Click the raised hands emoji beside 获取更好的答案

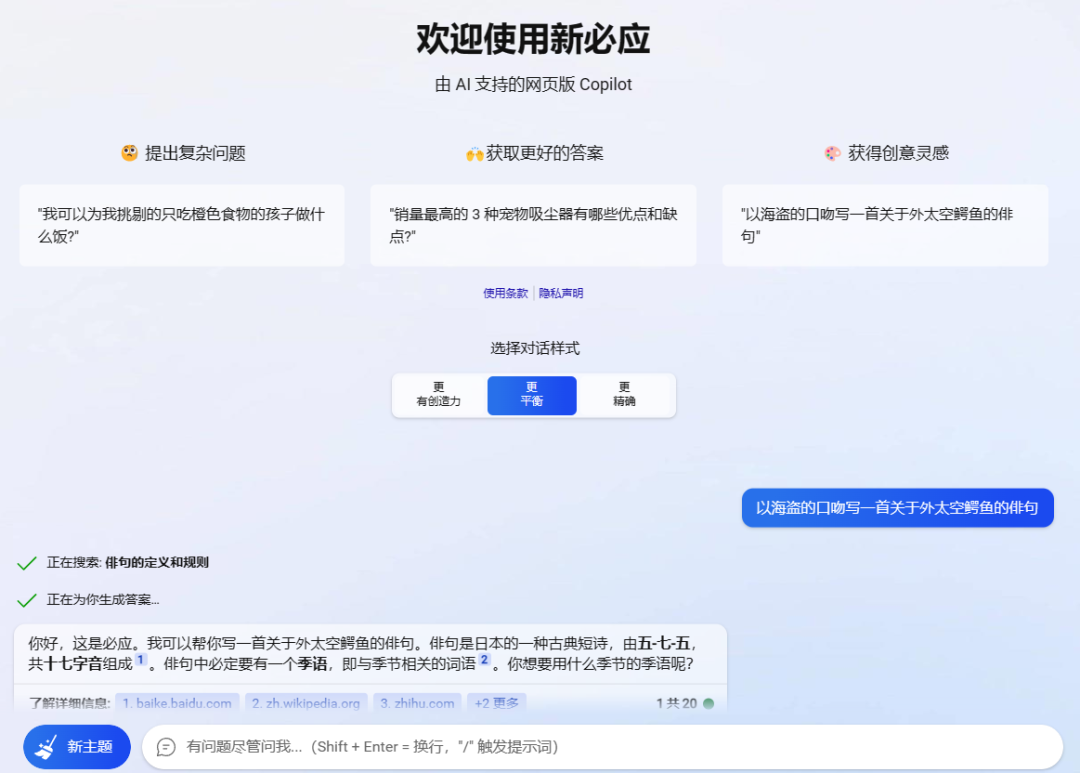coord(475,154)
